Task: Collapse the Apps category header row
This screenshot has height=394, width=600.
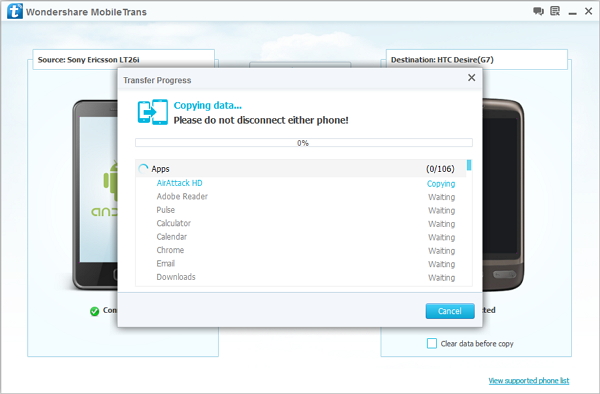Action: coord(300,169)
